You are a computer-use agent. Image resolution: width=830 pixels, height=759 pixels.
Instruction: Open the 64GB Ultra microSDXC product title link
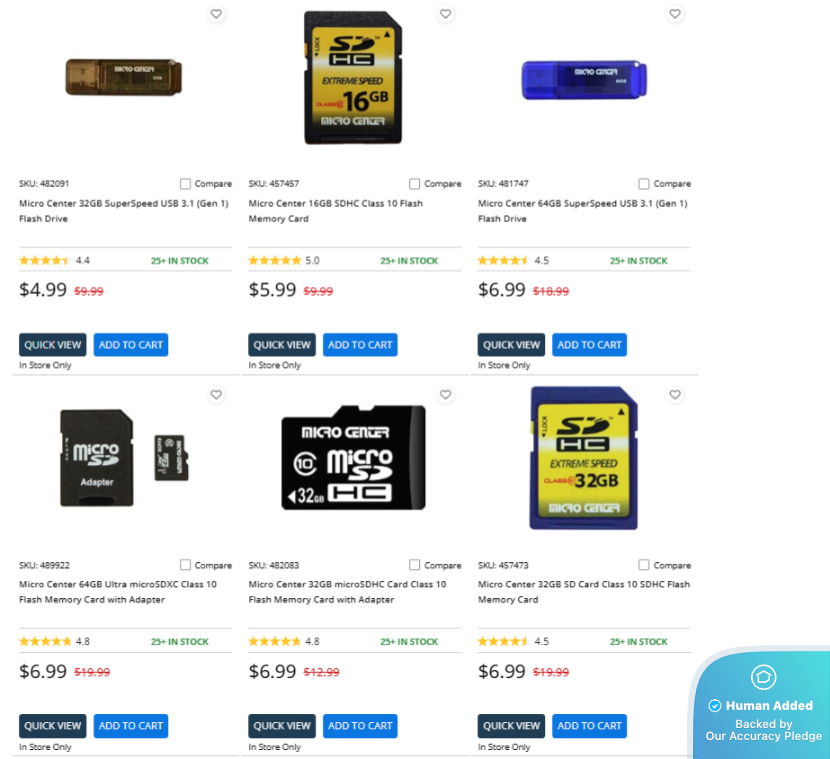[118, 592]
